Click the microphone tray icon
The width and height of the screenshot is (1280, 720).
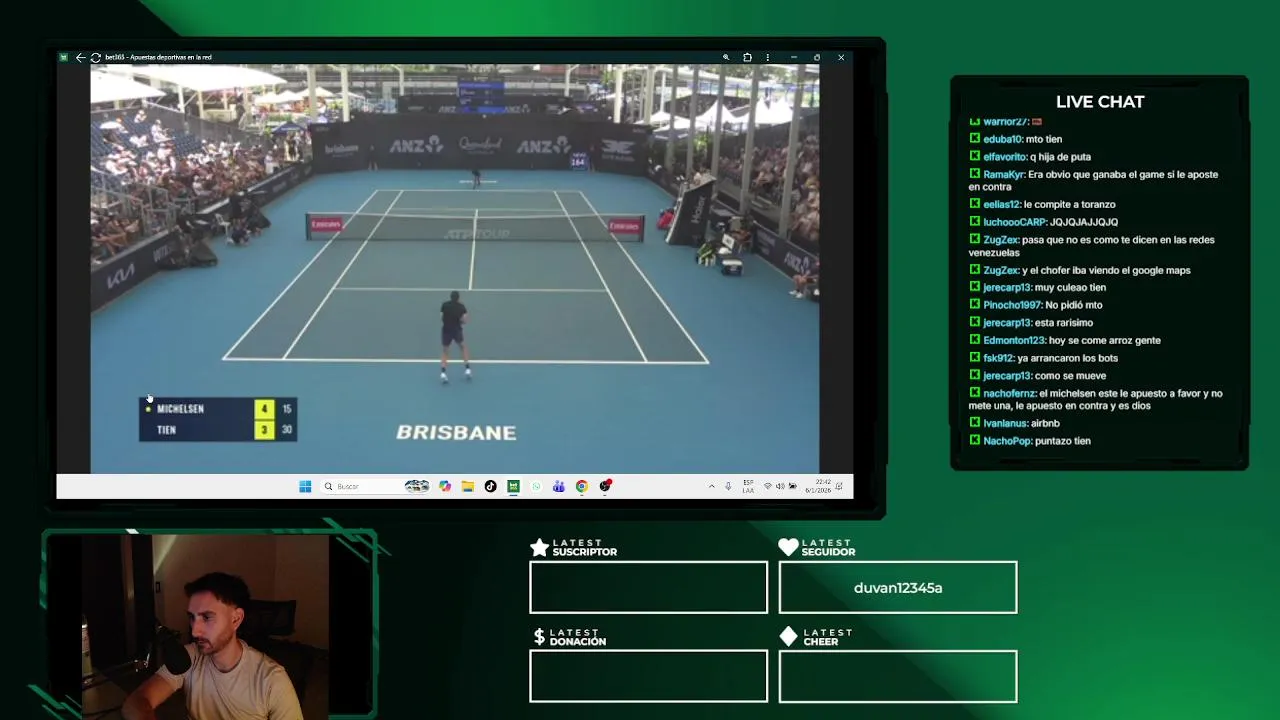(x=728, y=486)
